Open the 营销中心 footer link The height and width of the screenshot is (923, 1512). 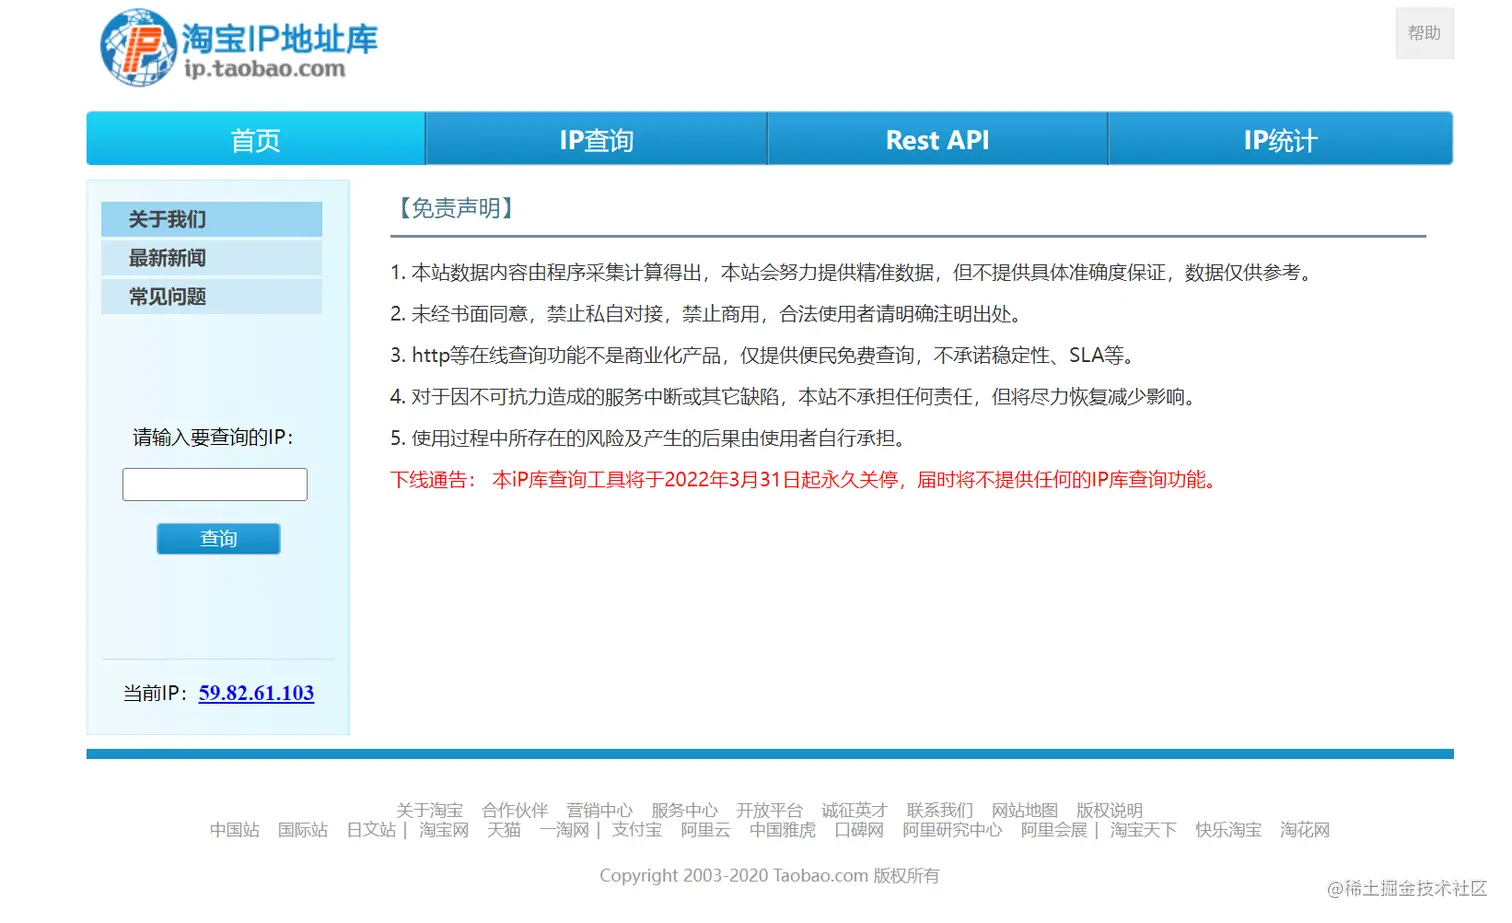click(600, 810)
